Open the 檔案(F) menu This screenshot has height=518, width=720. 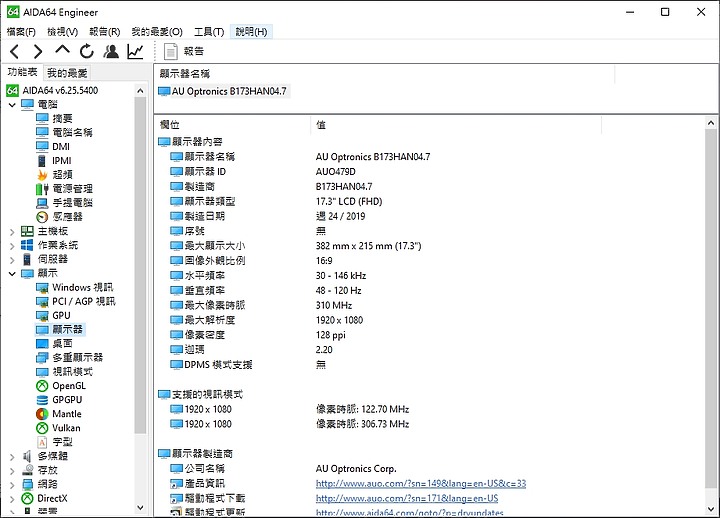point(21,32)
